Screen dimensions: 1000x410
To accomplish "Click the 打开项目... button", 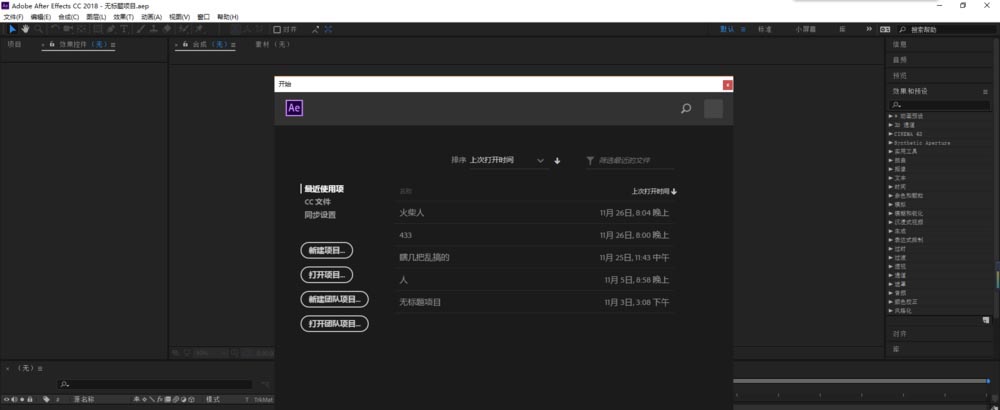I will (x=325, y=274).
